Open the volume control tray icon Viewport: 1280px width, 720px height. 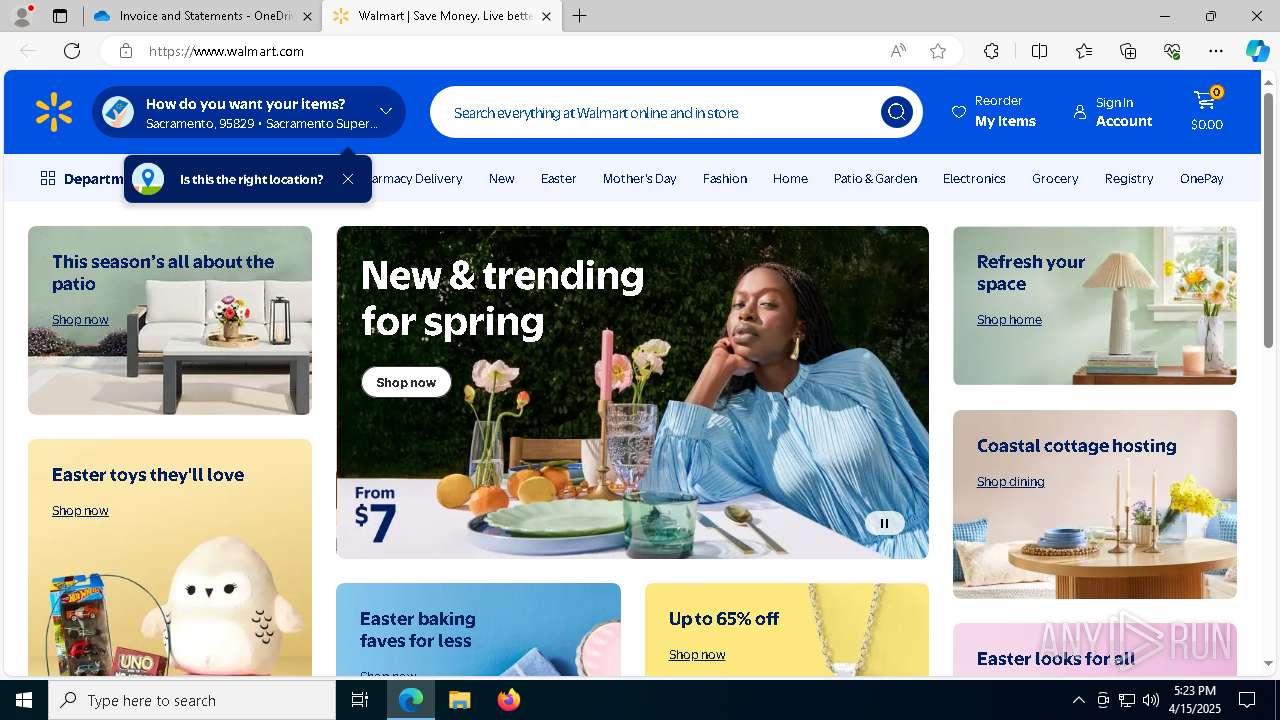point(1151,700)
